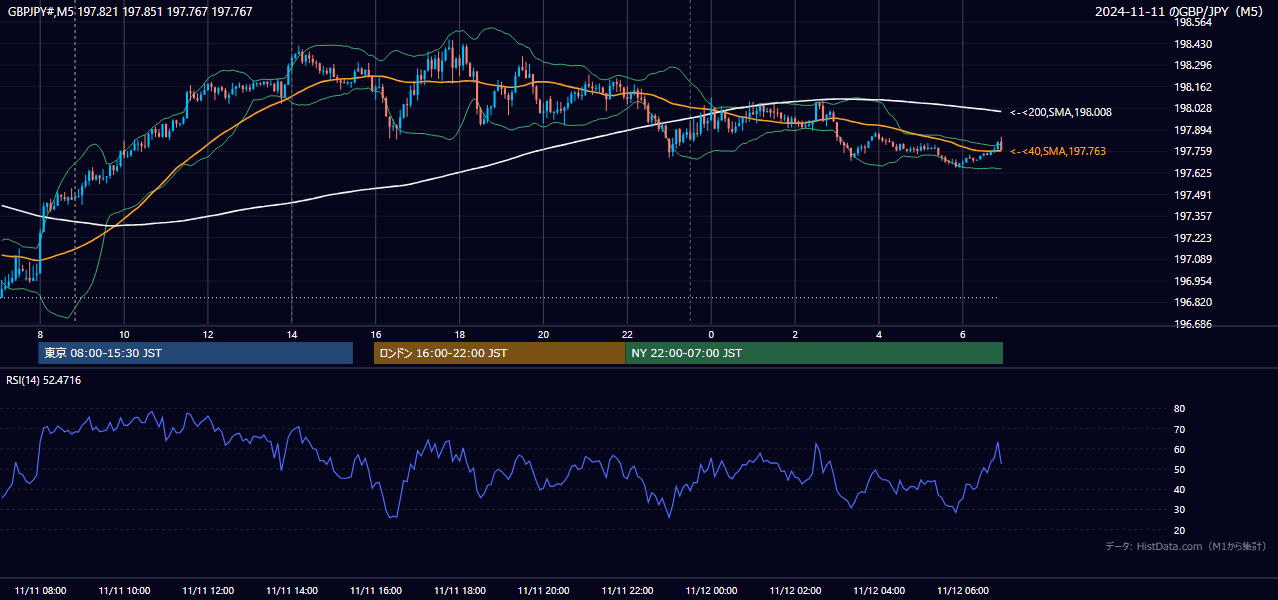Click hour tick 16 under price chart
1278x600 pixels.
click(x=376, y=334)
